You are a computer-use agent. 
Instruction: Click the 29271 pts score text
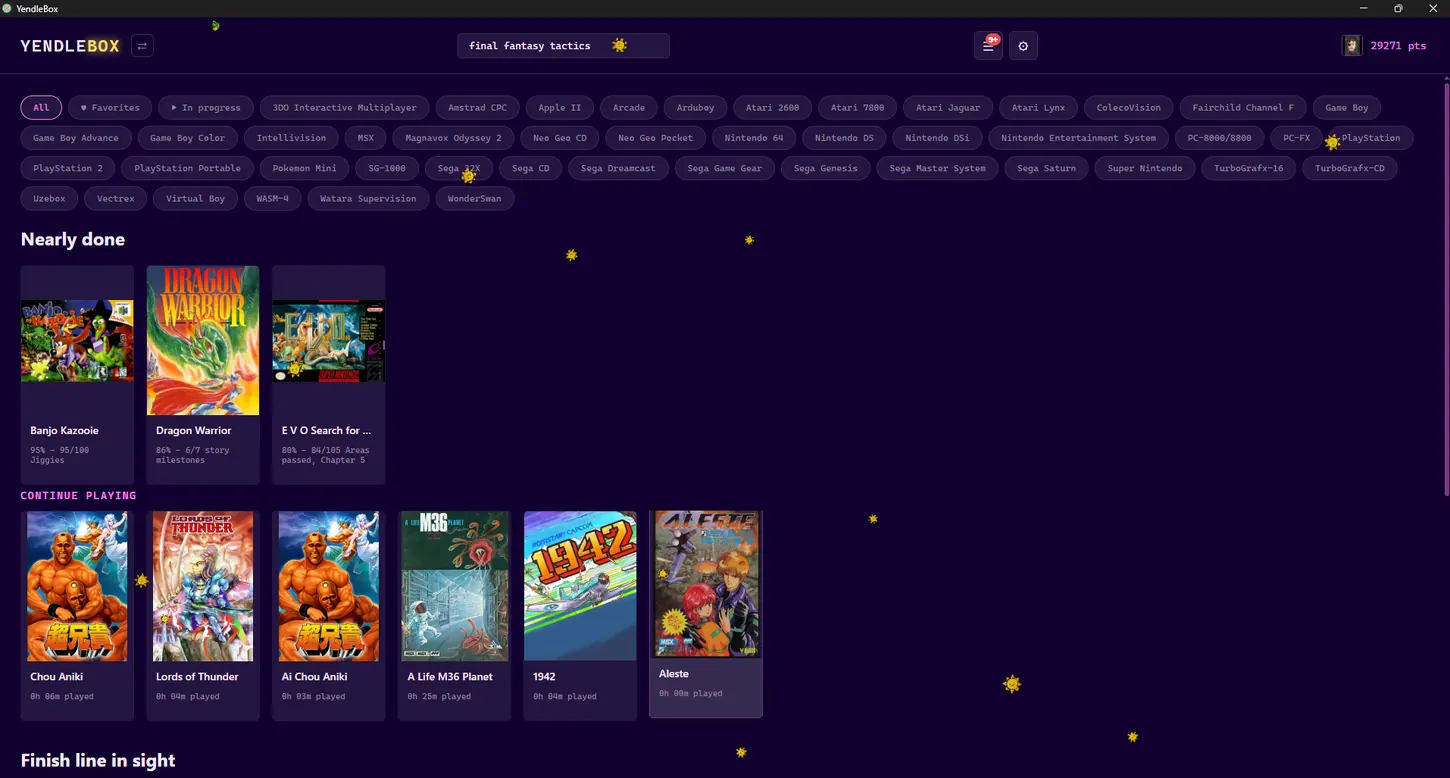1398,46
